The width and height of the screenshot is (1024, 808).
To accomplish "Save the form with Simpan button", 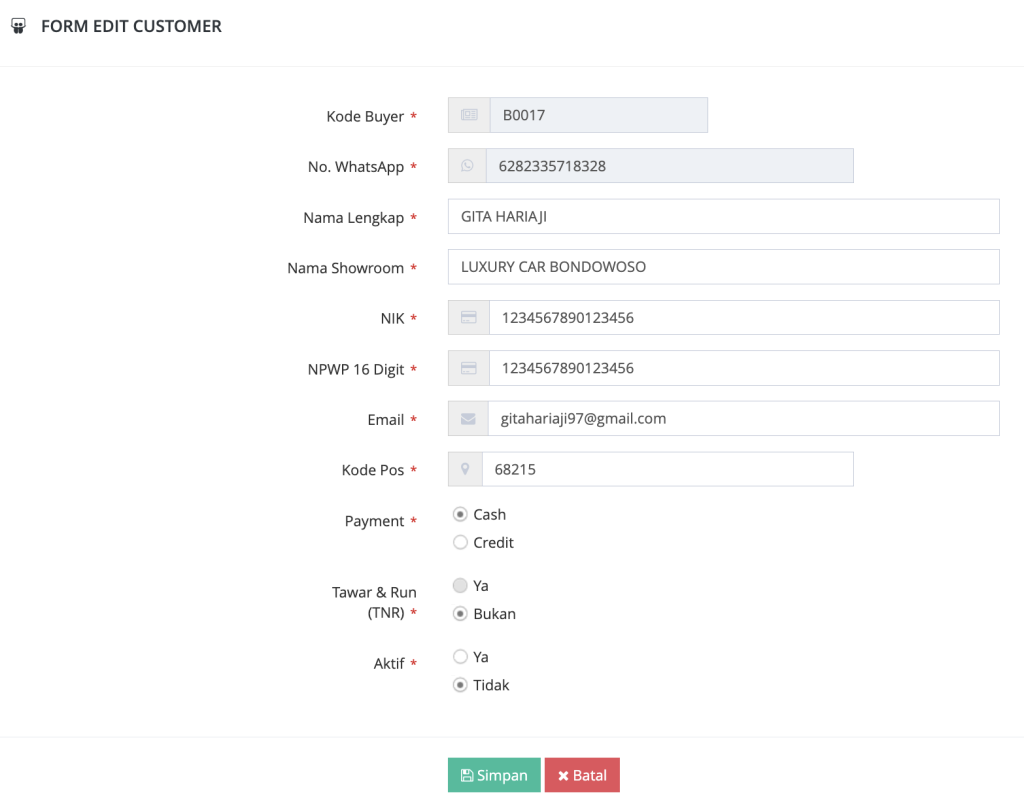I will [494, 776].
